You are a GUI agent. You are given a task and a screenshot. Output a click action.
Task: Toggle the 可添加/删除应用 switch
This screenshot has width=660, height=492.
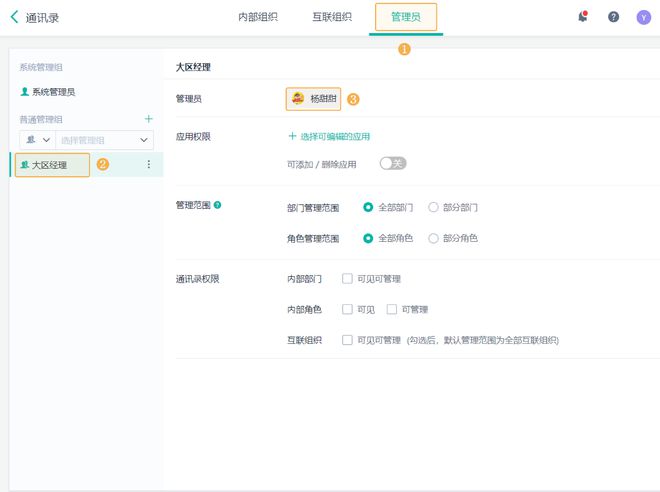pyautogui.click(x=392, y=164)
